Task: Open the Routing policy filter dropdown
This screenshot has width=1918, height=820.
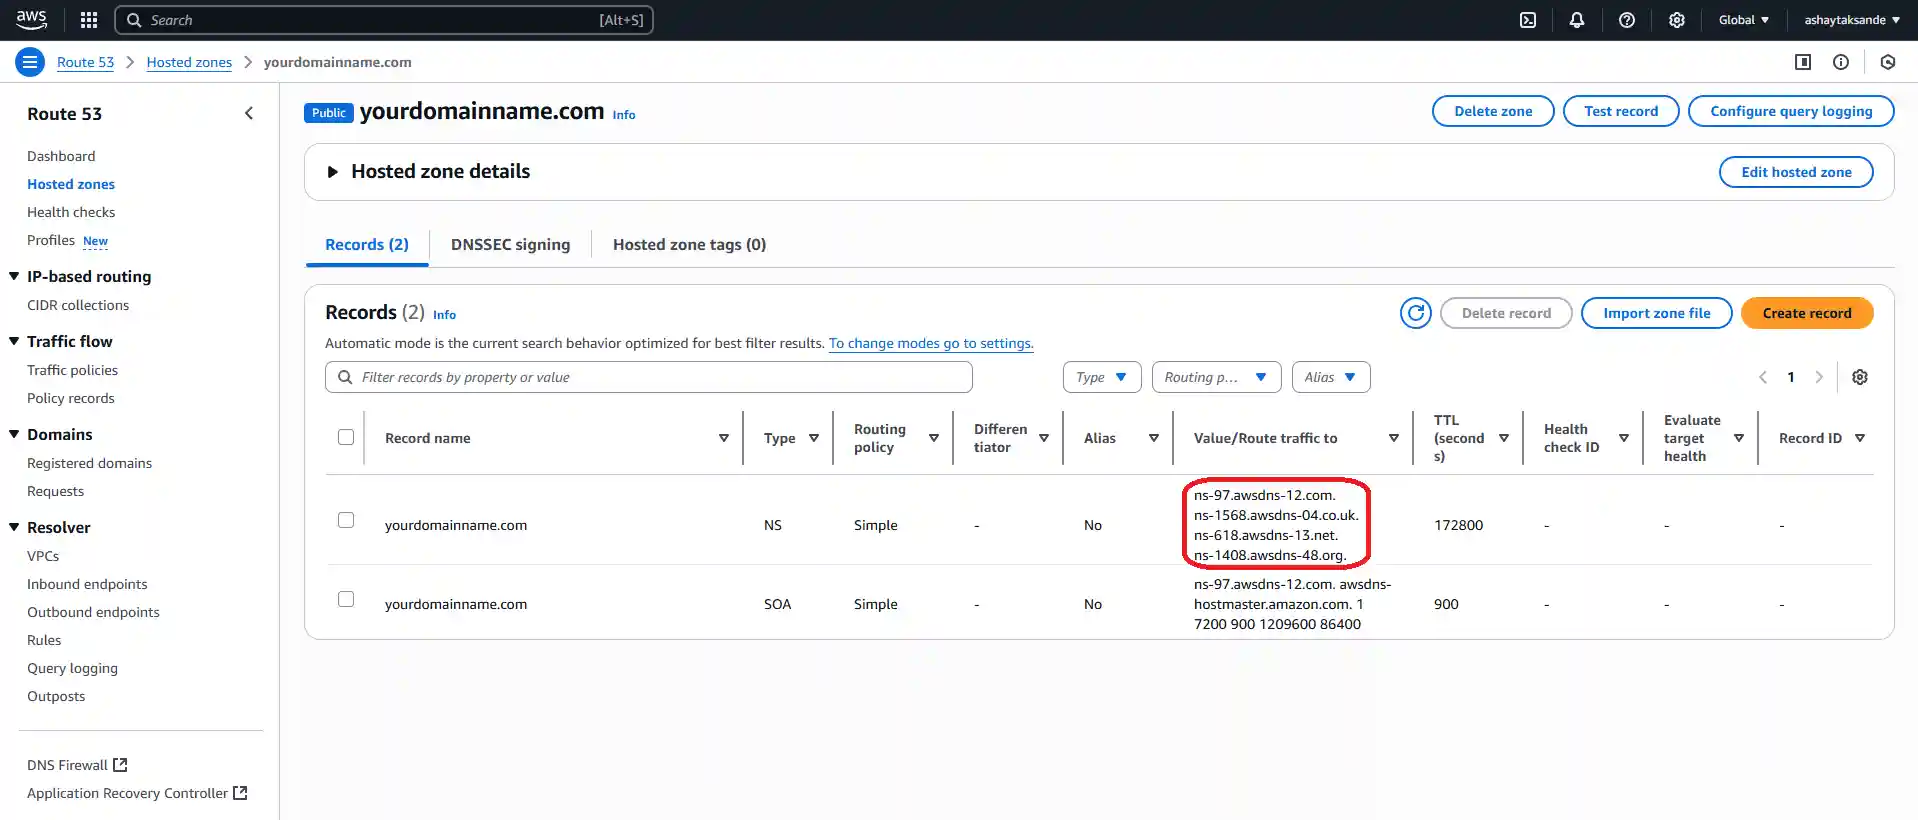Action: (x=1217, y=377)
